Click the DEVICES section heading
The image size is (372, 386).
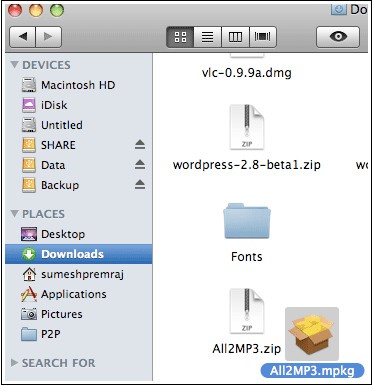(46, 65)
